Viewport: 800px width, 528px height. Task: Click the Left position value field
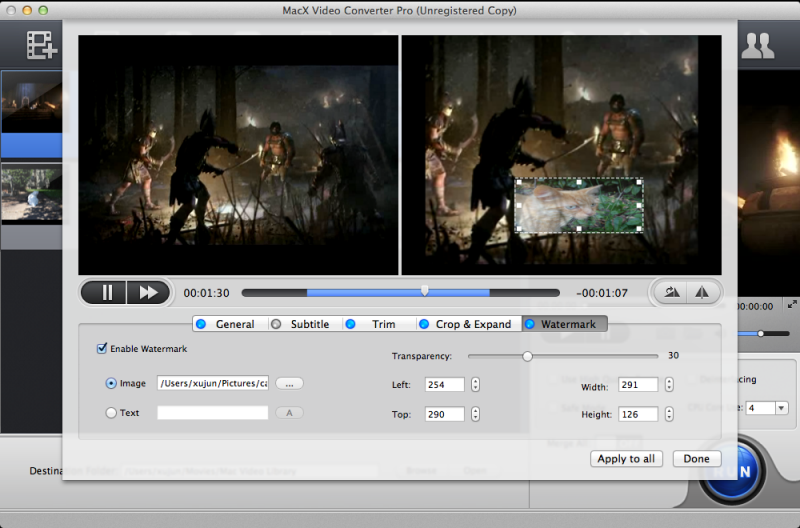coord(445,385)
